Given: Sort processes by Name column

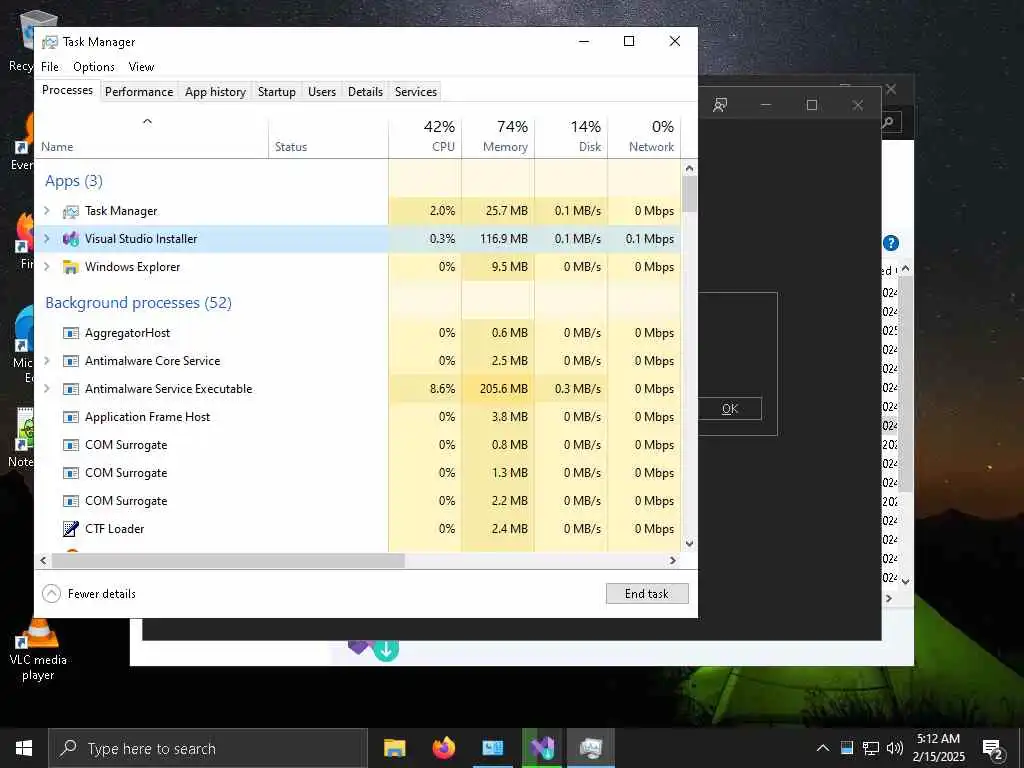Looking at the screenshot, I should click(152, 136).
